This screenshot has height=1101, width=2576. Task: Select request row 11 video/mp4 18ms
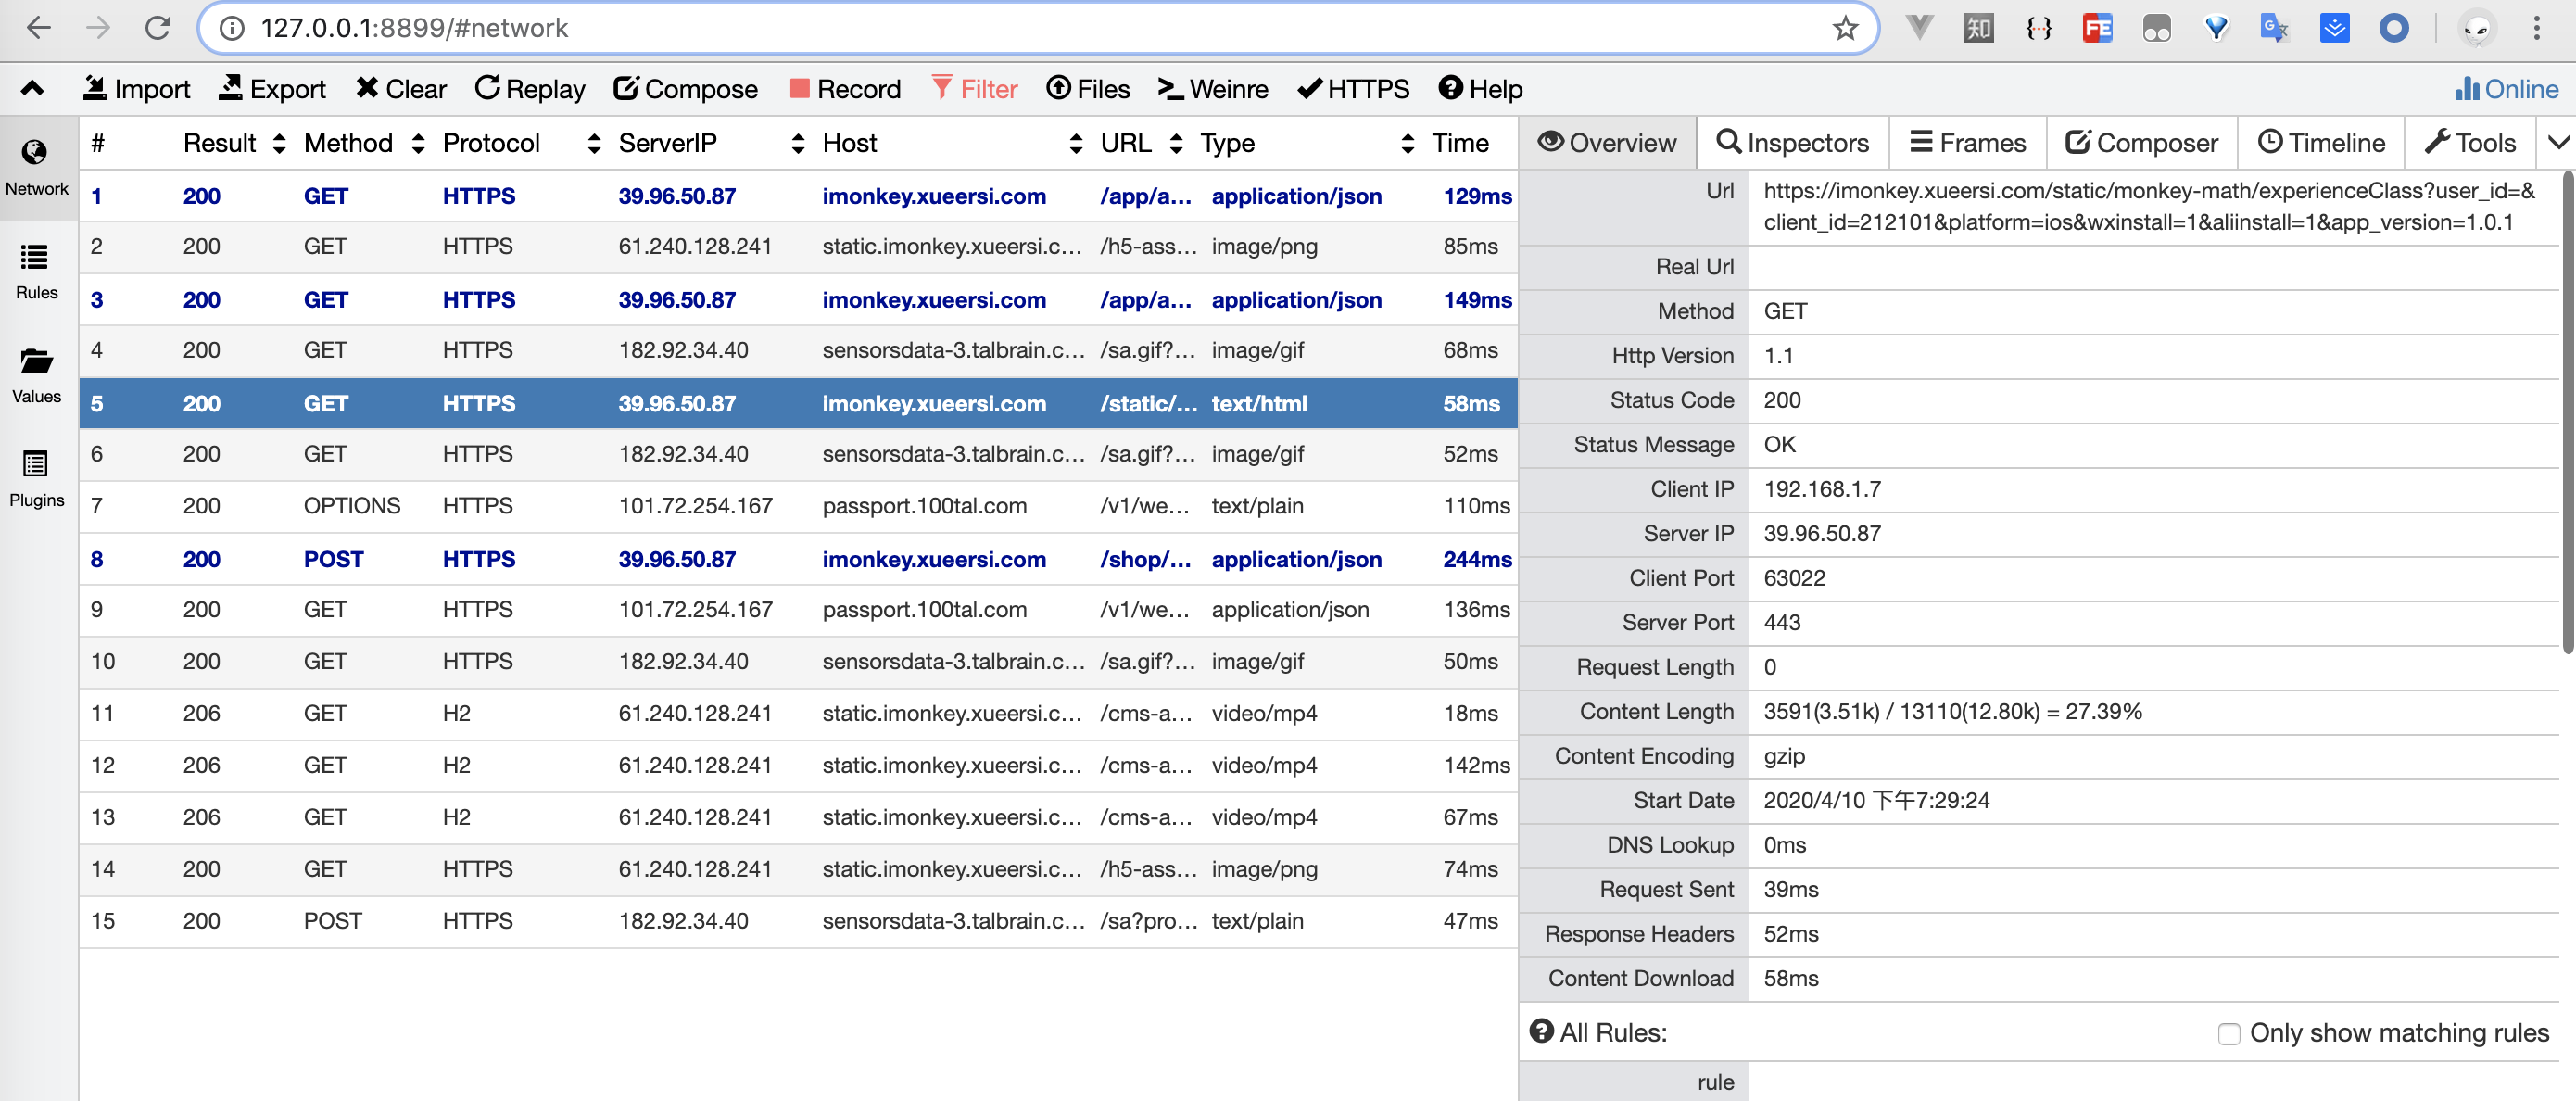[x=798, y=714]
